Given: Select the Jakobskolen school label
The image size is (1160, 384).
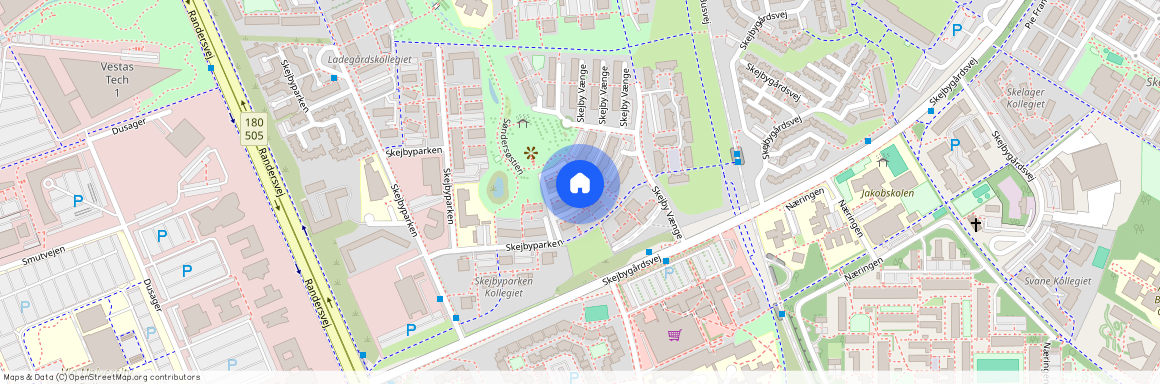Looking at the screenshot, I should click(888, 193).
